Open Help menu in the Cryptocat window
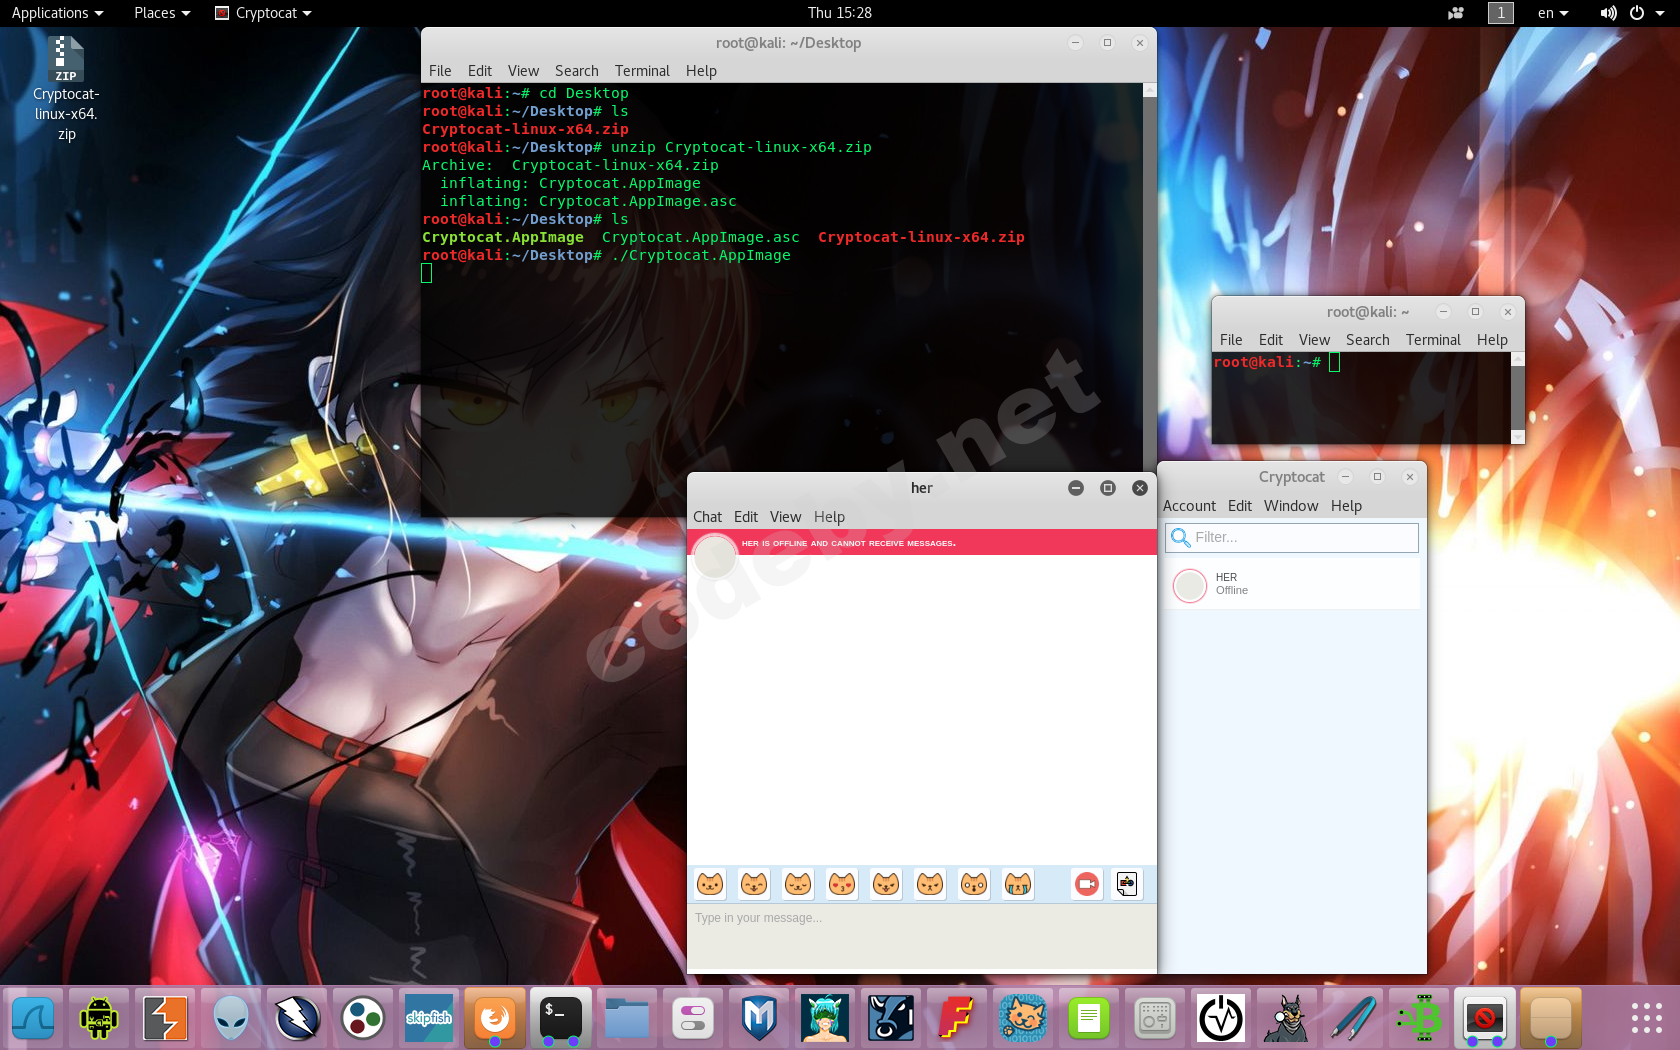Screen dimensions: 1680x1050 click(1346, 506)
